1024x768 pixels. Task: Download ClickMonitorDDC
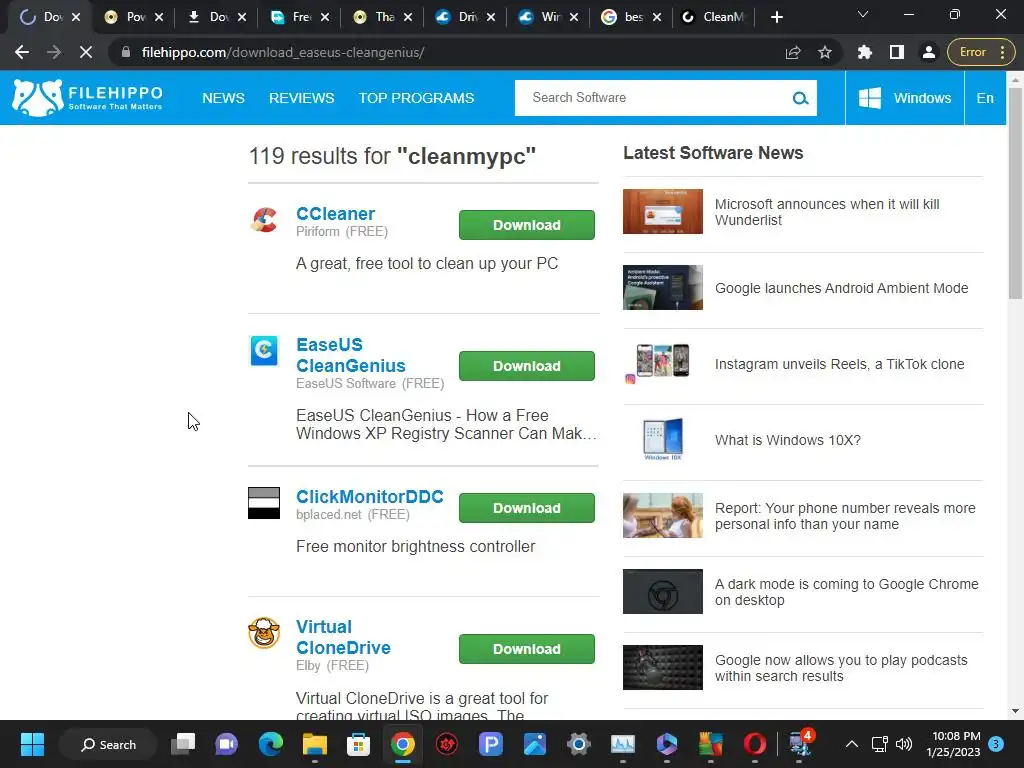526,507
